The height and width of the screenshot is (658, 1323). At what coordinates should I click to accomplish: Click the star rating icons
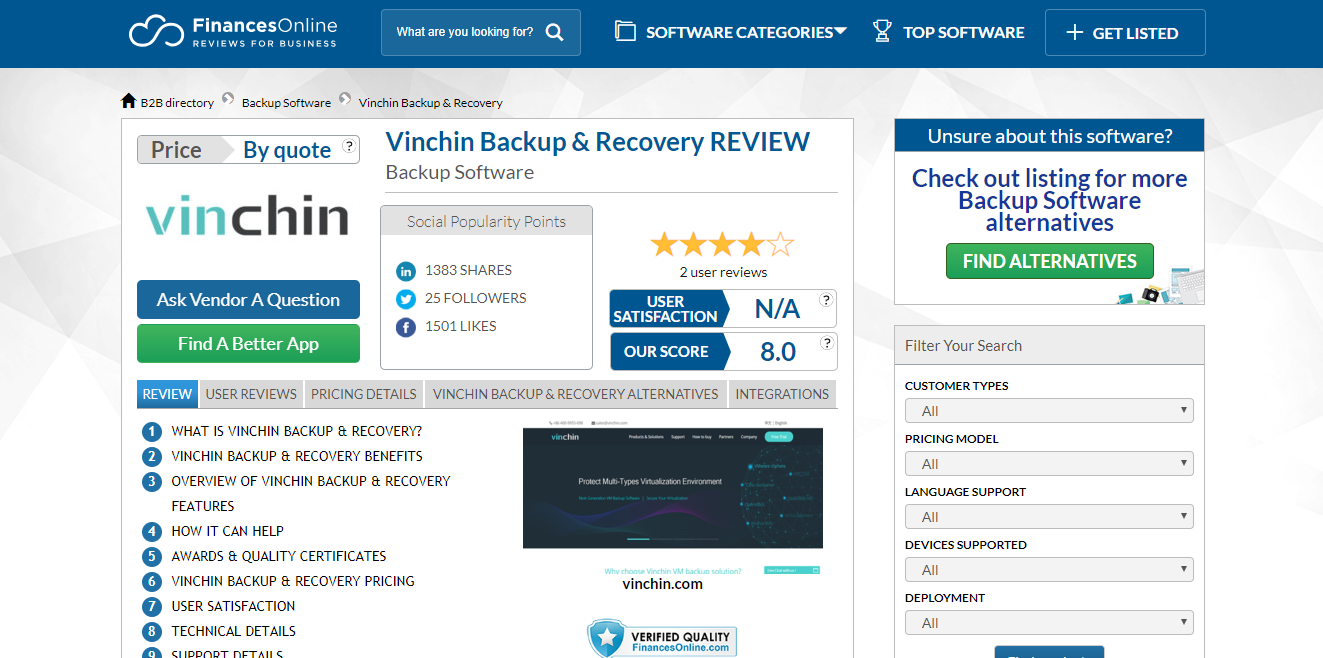(723, 244)
